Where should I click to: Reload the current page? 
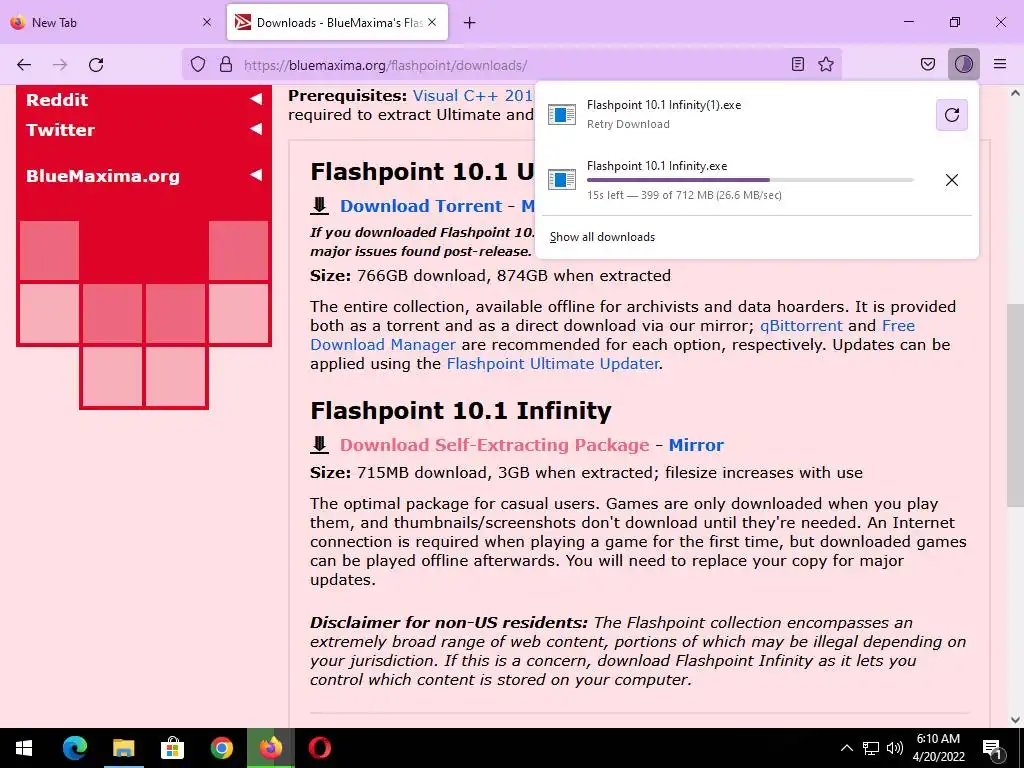point(96,65)
